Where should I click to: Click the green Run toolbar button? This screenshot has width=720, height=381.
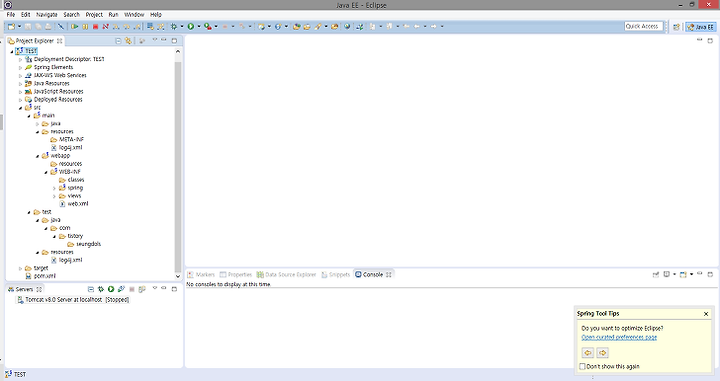point(191,27)
